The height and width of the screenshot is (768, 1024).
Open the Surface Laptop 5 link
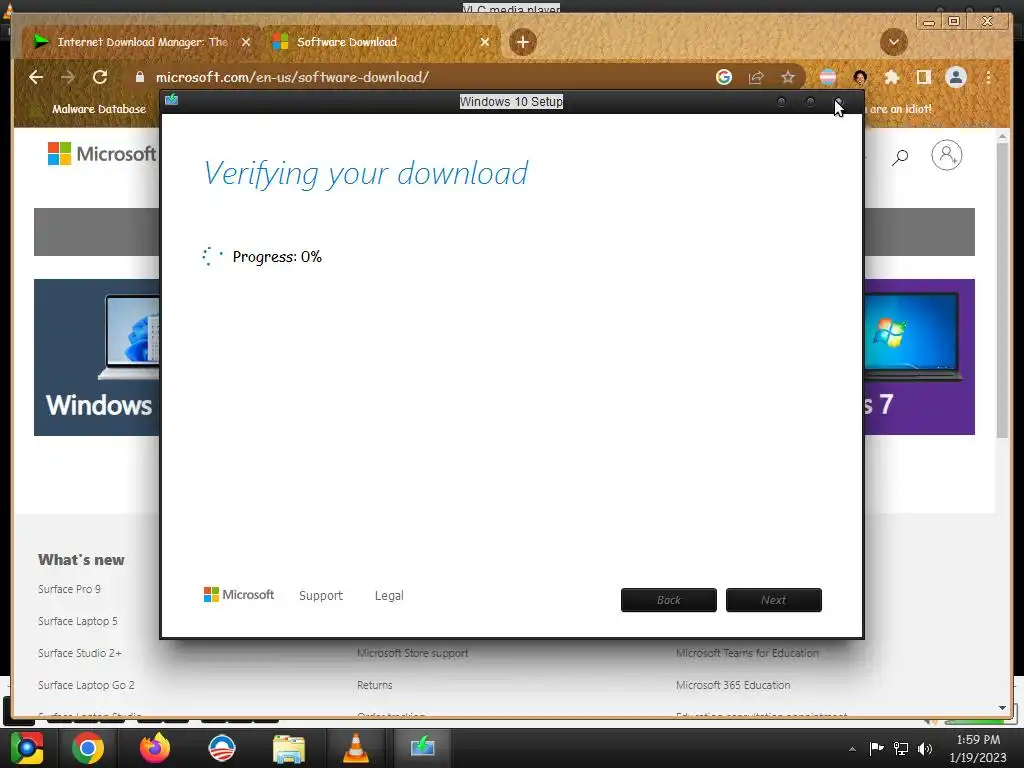[78, 621]
